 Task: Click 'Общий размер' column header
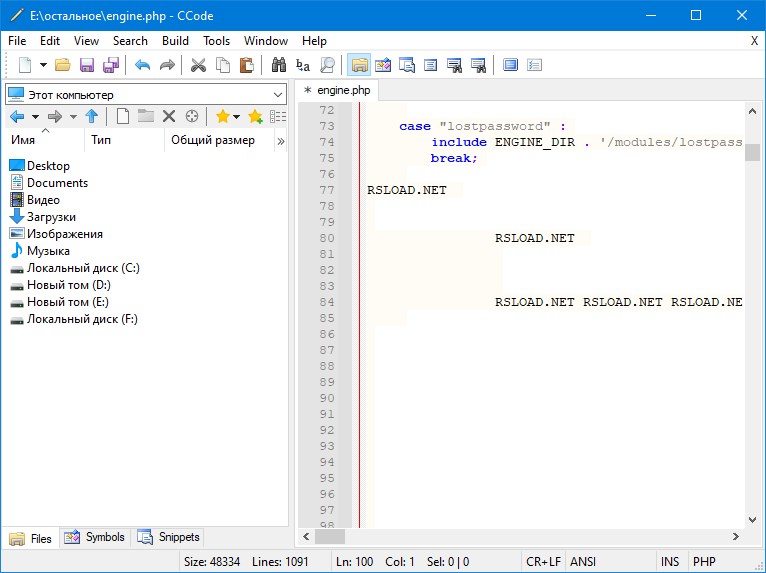click(x=212, y=141)
